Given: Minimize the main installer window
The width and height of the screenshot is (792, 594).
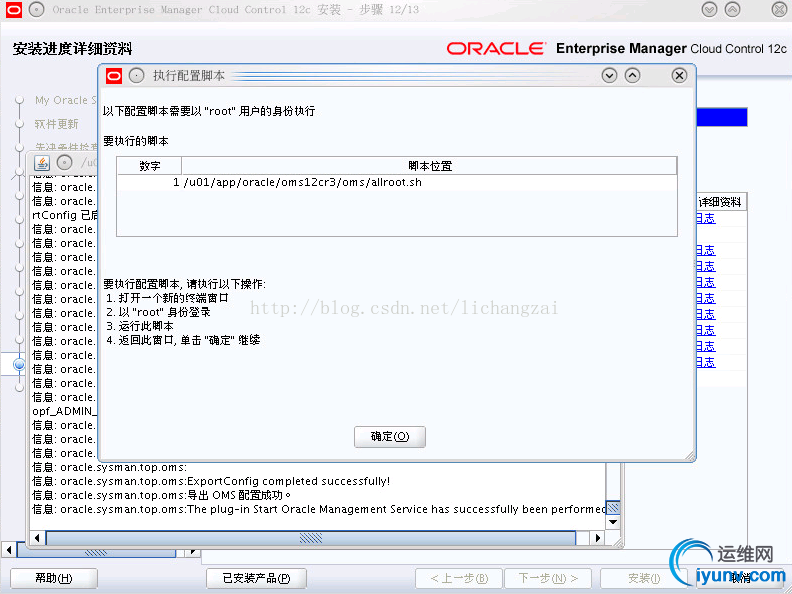Looking at the screenshot, I should pyautogui.click(x=709, y=9).
